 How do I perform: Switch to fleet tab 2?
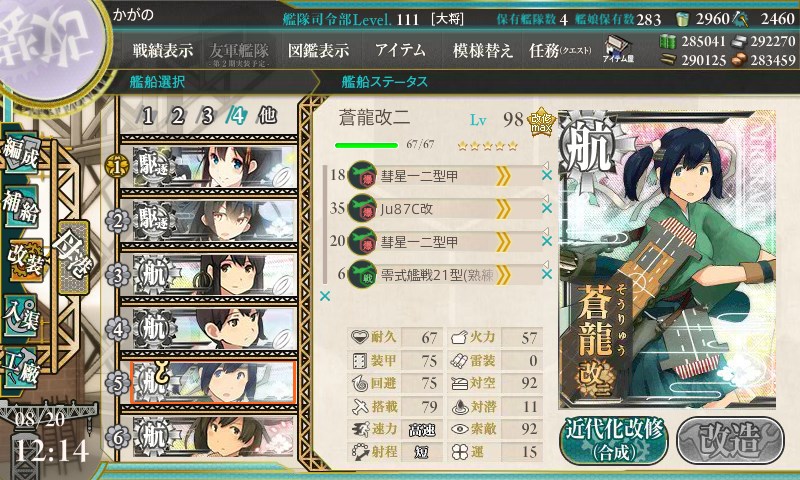178,116
